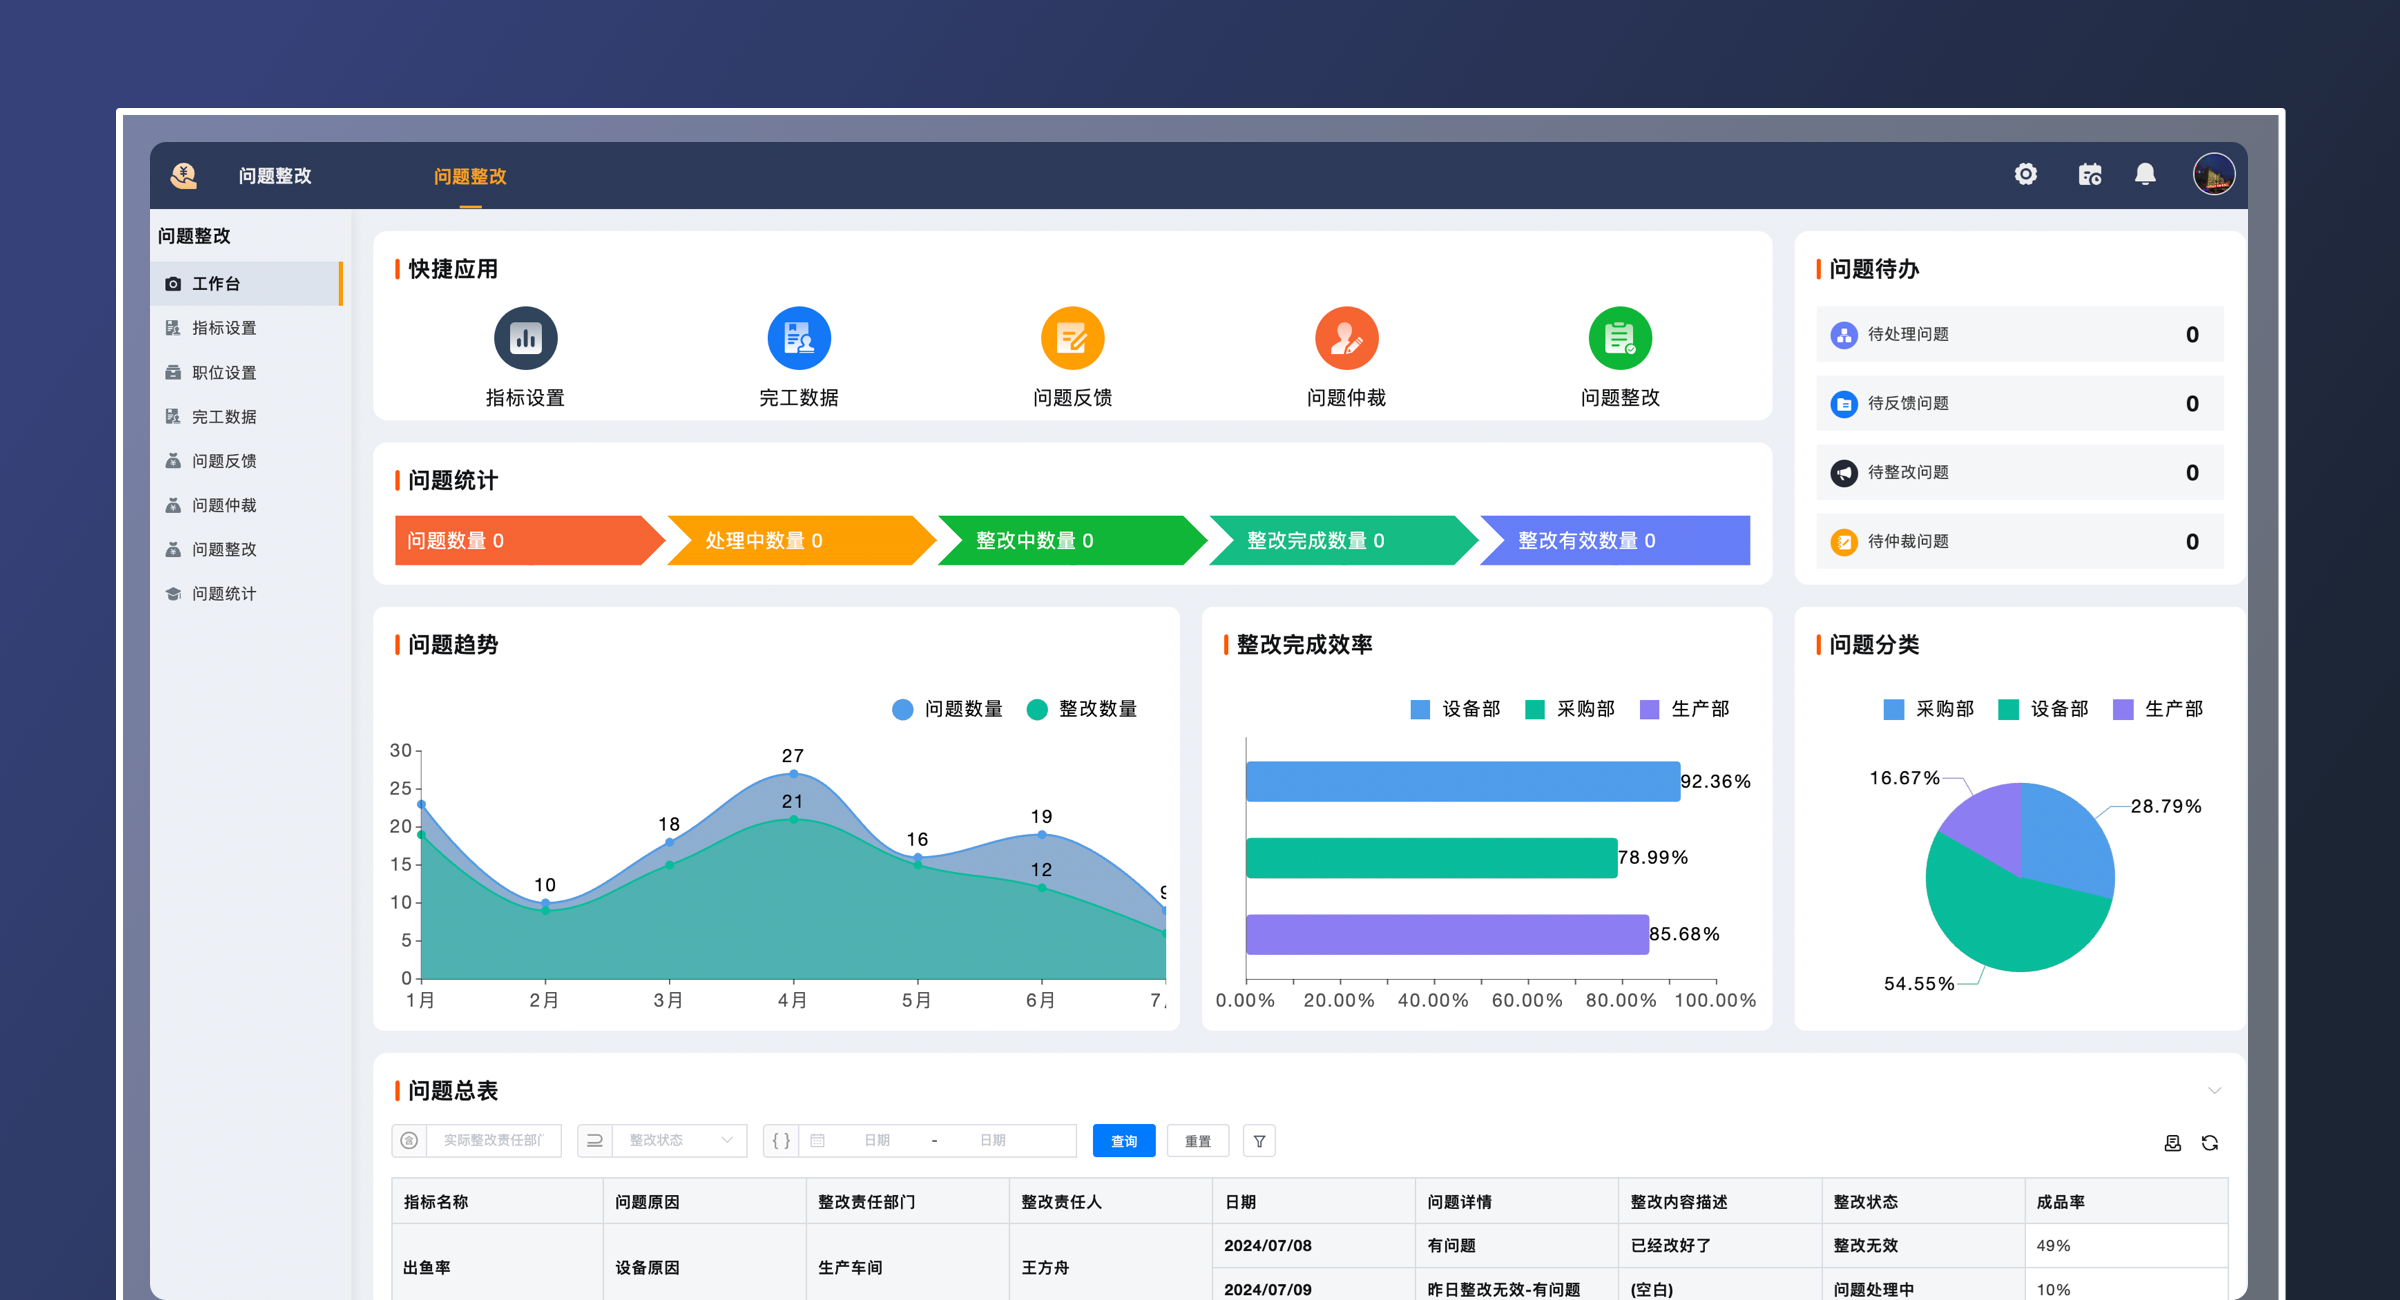The width and height of the screenshot is (2400, 1300).
Task: Click the 实际整改责任部门 input field
Action: tap(492, 1140)
